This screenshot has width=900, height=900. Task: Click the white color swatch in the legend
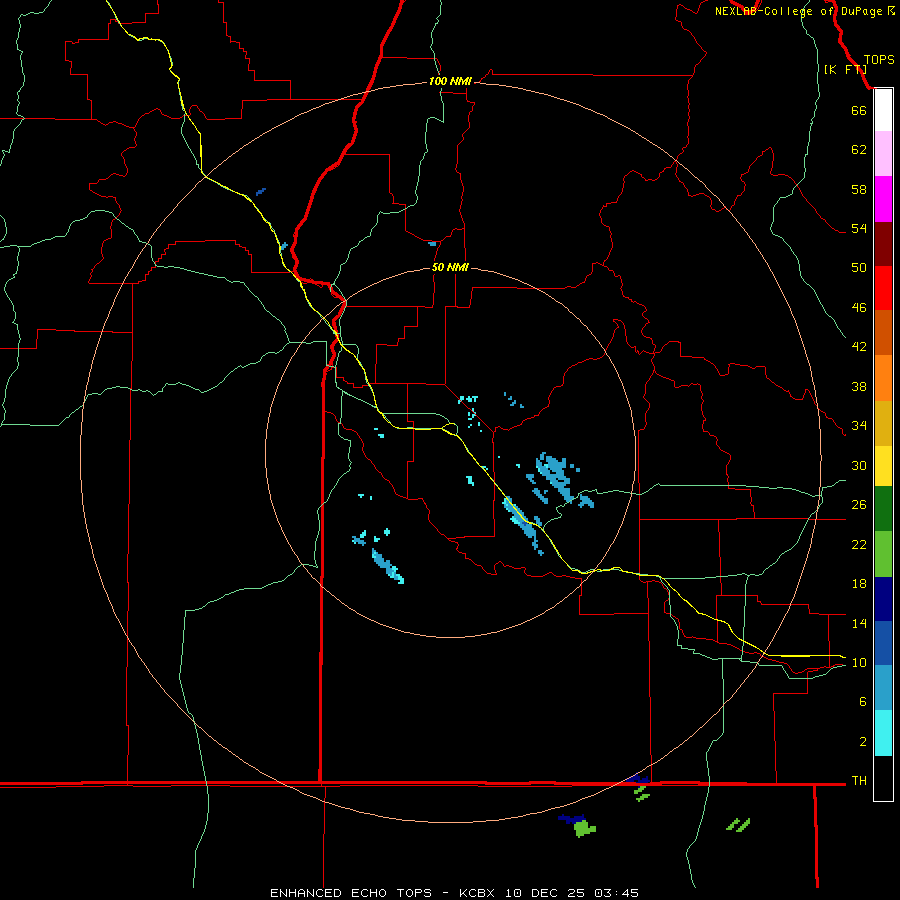883,110
